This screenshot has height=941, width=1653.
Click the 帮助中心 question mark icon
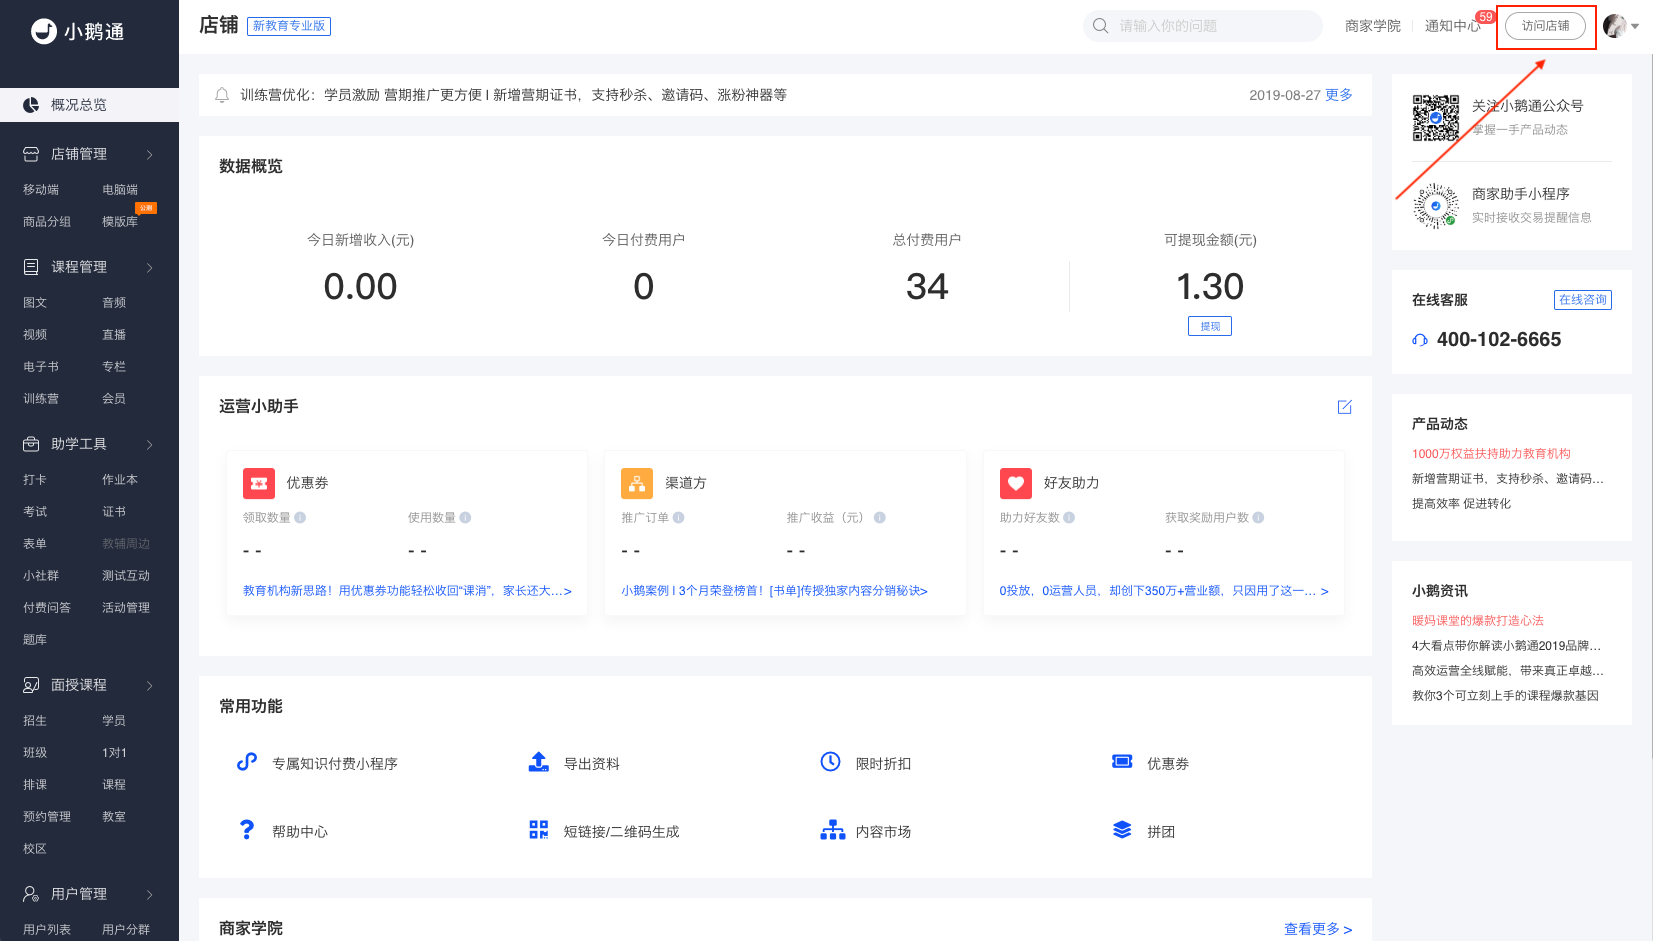247,830
